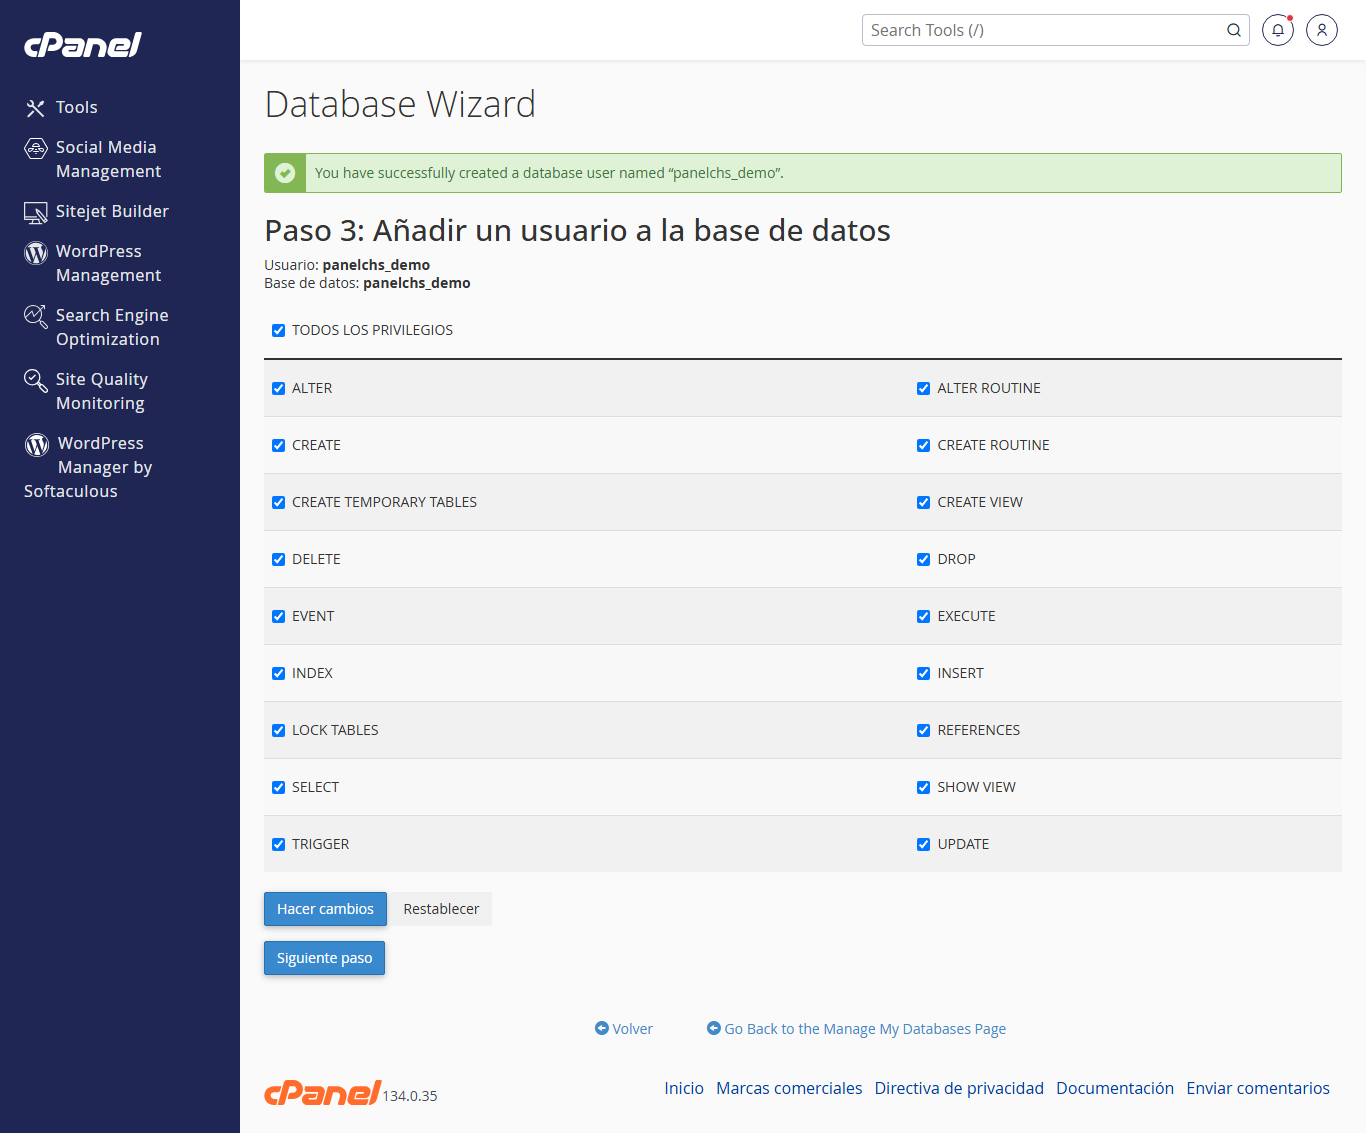Open the Inicio footer link
Viewport: 1366px width, 1133px height.
tap(684, 1088)
